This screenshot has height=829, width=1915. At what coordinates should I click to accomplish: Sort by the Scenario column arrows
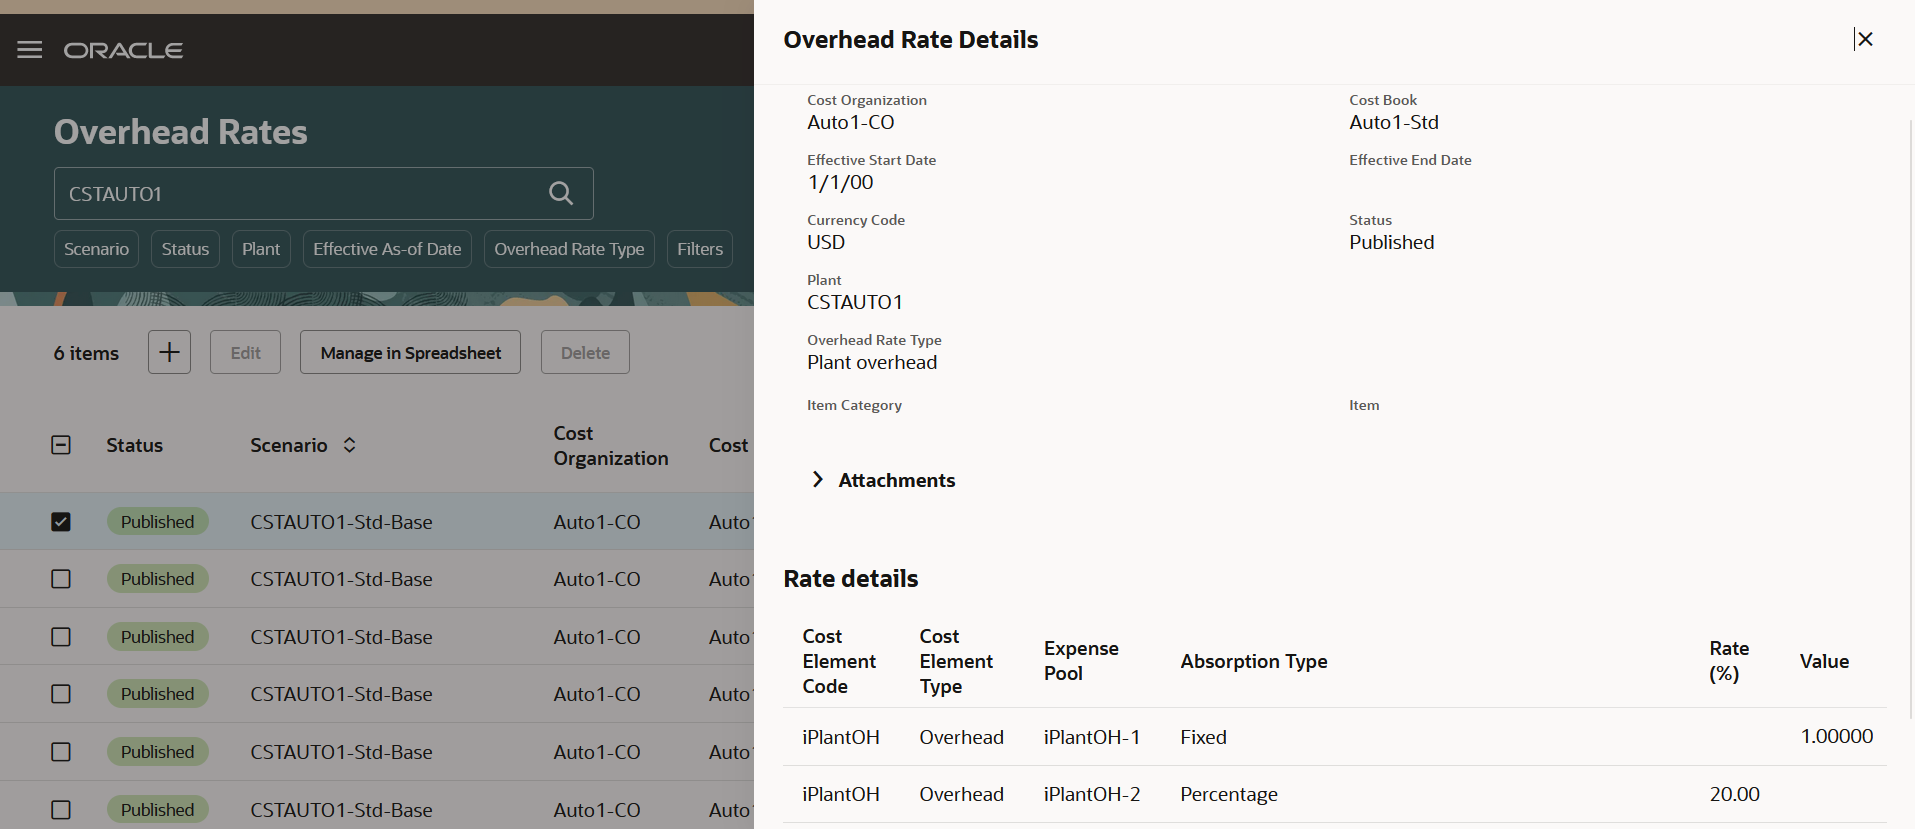tap(349, 445)
